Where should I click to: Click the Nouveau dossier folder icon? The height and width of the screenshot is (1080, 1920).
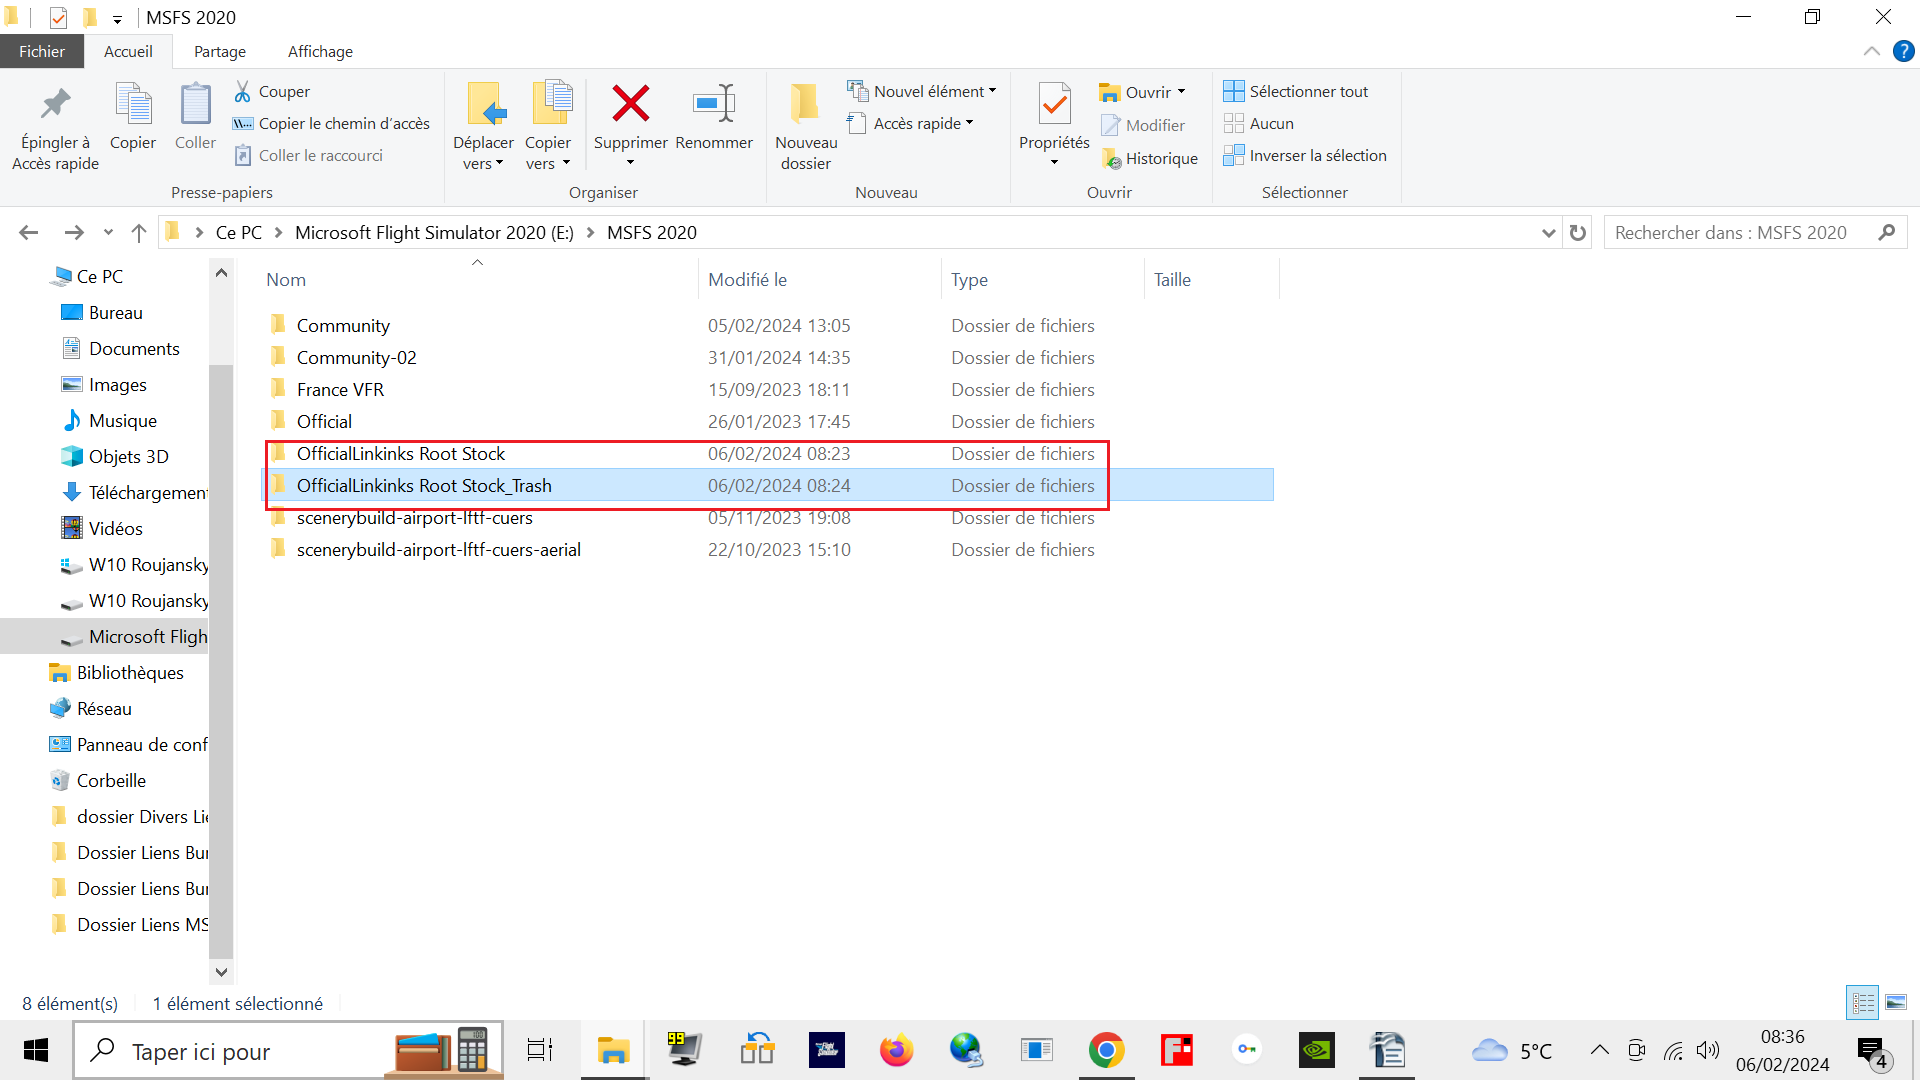pos(805,104)
